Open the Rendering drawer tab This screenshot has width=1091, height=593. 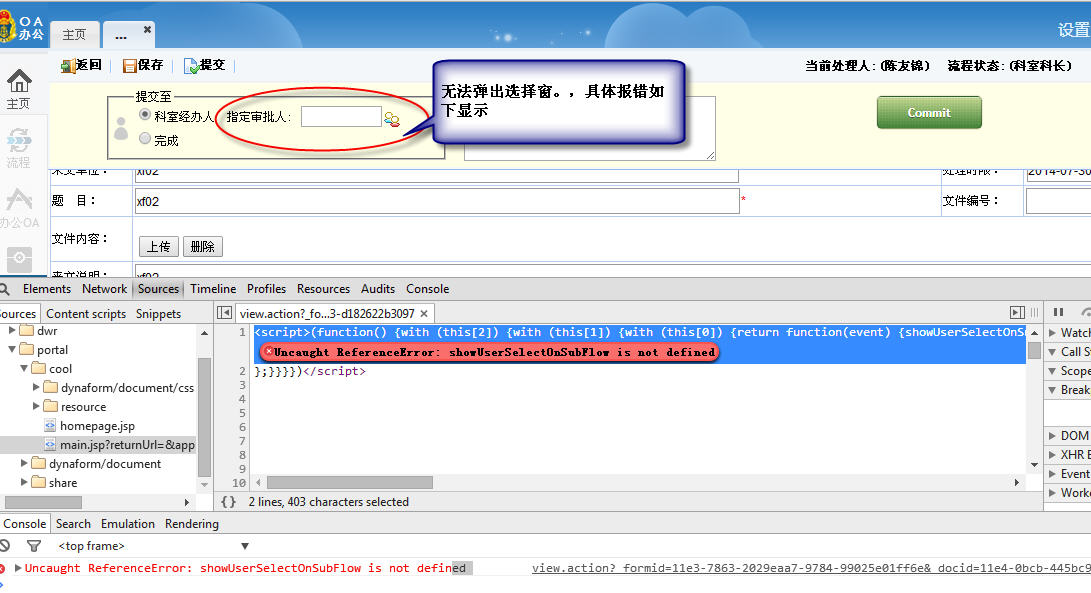click(192, 524)
